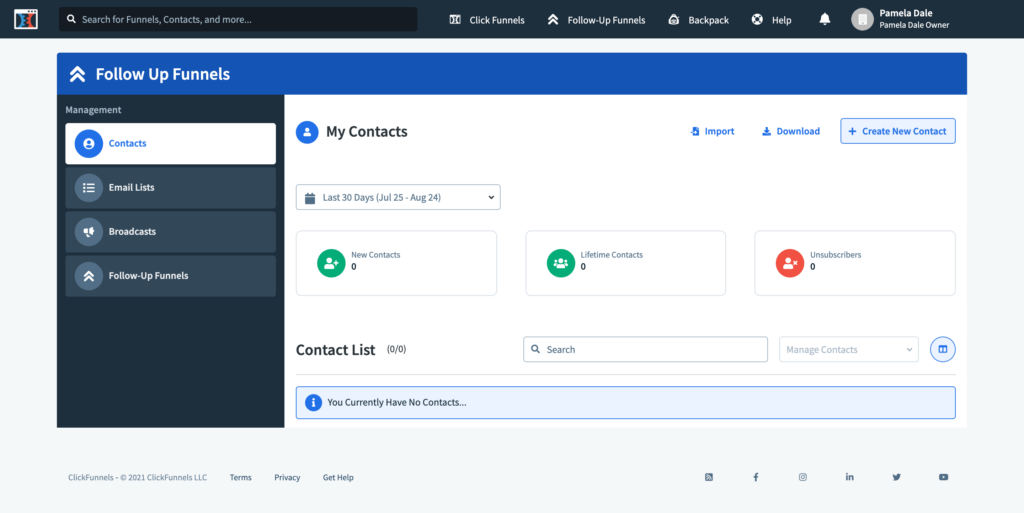
Task: Click the Broadcasts megaphone icon
Action: [x=89, y=232]
